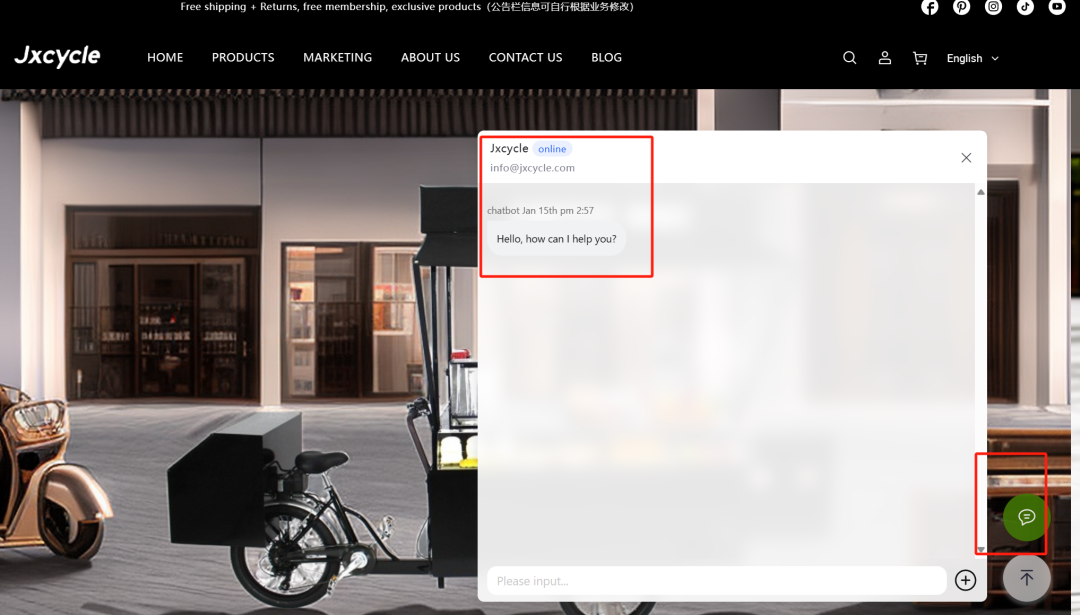
Task: Click the green chat bubble button
Action: 1026,517
